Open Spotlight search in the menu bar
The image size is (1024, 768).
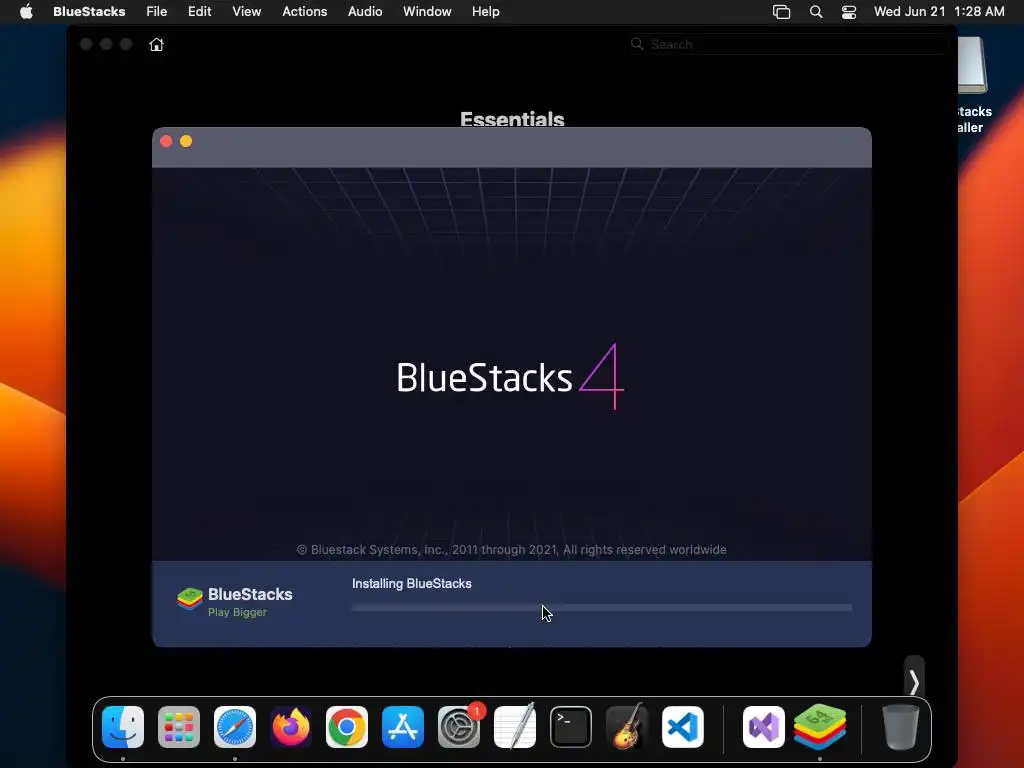816,12
